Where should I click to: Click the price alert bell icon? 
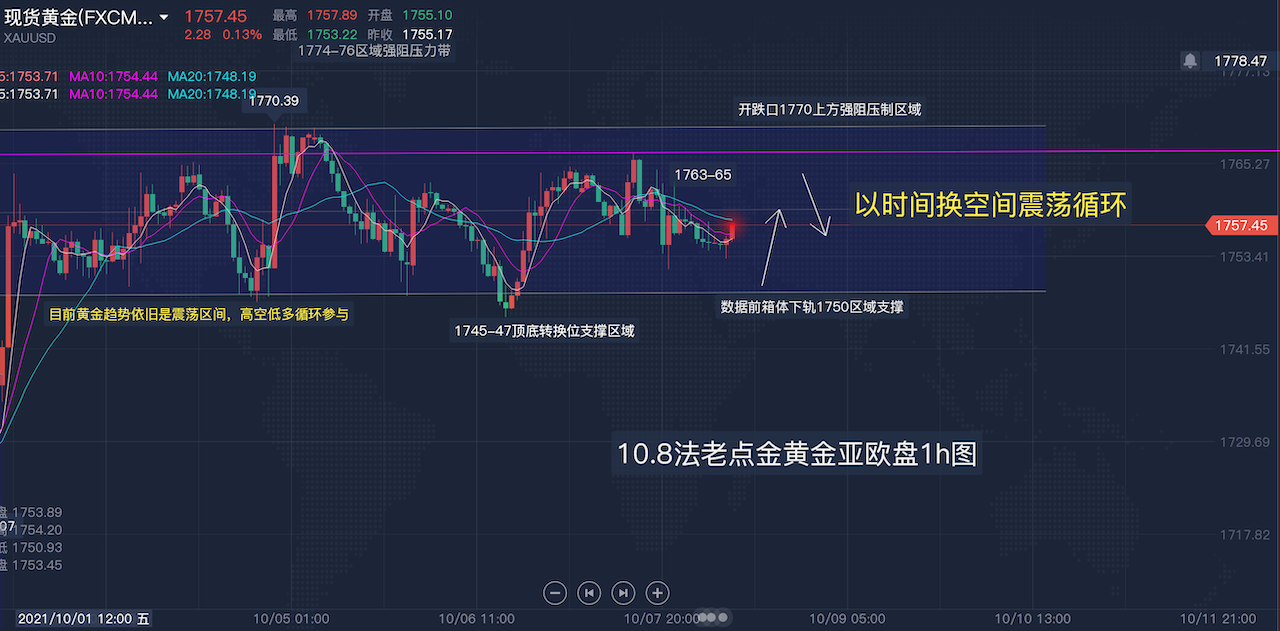tap(1190, 61)
